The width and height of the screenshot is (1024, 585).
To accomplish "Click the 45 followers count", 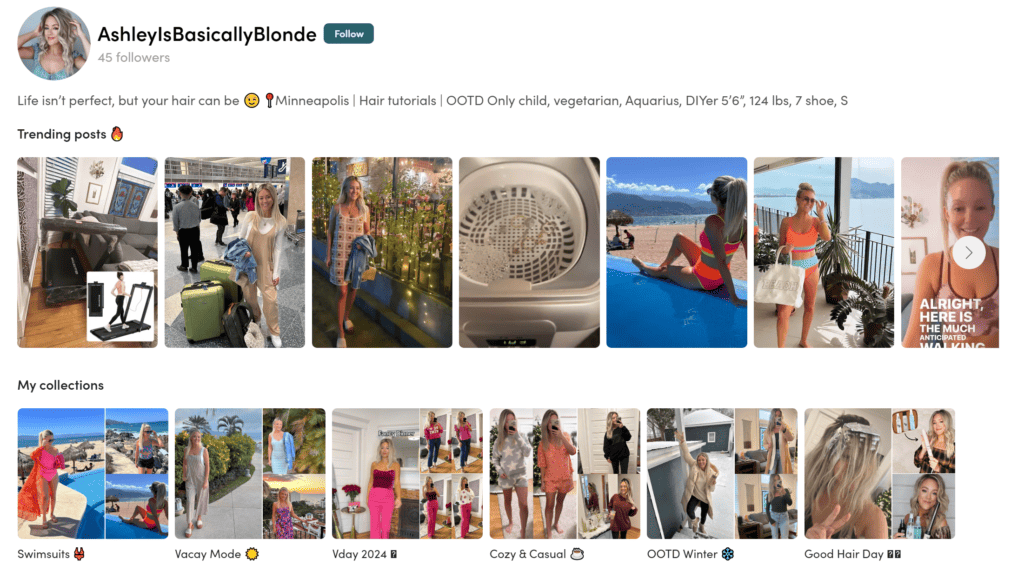I will [134, 57].
